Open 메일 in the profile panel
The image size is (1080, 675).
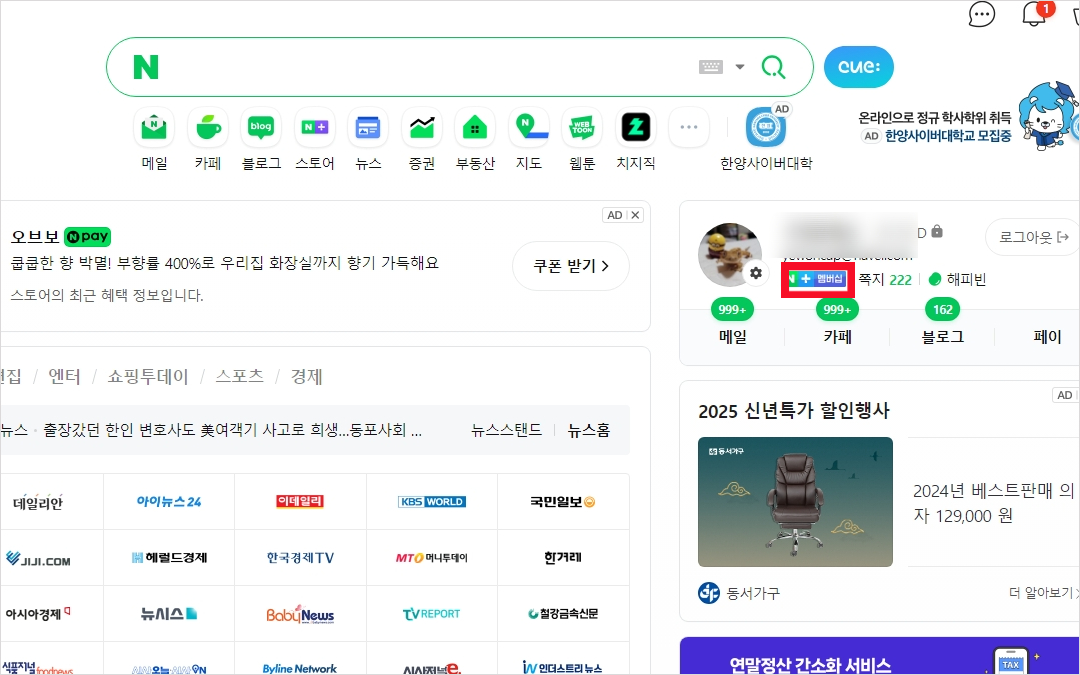pyautogui.click(x=733, y=336)
